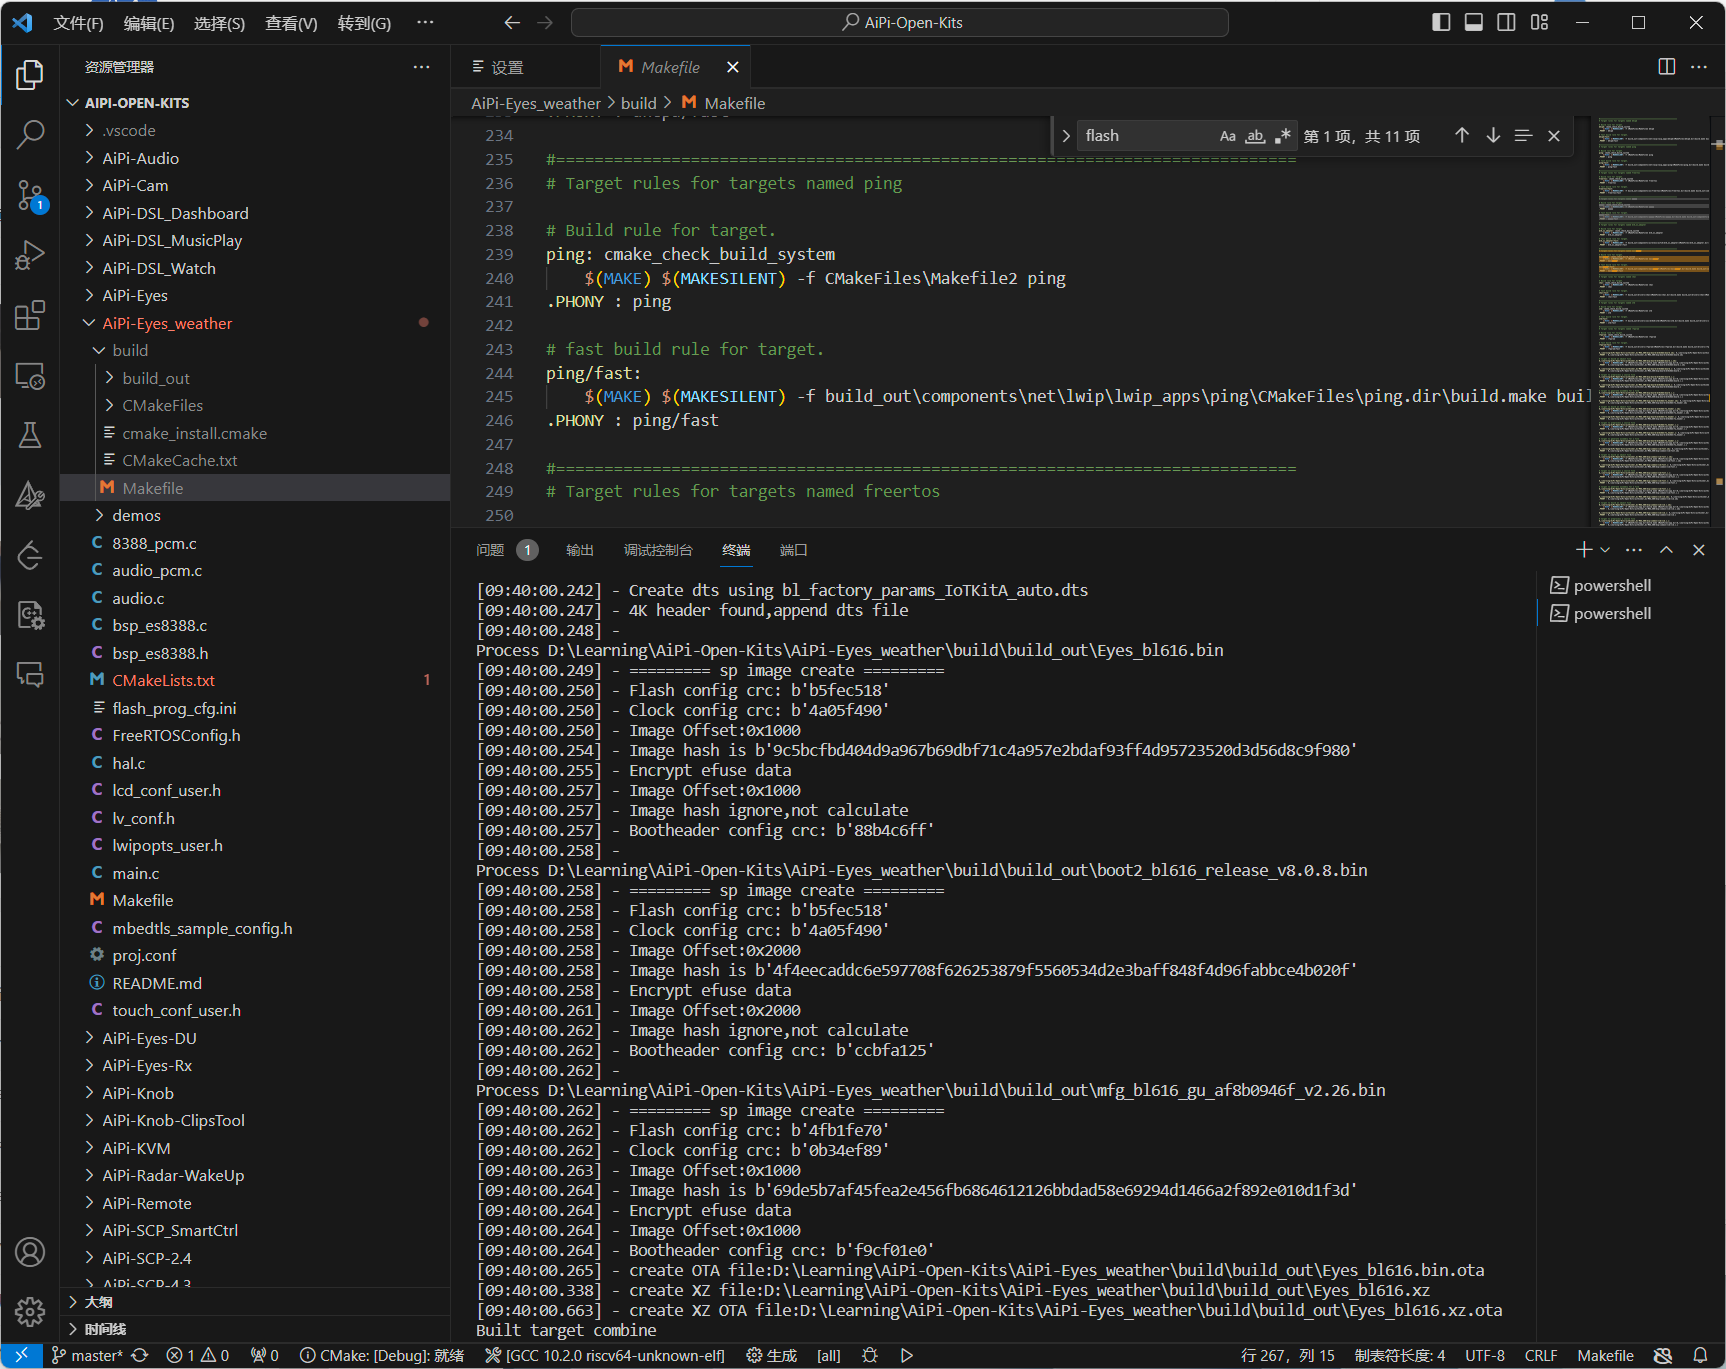
Task: Switch to the 问题 problems tab
Action: 490,550
